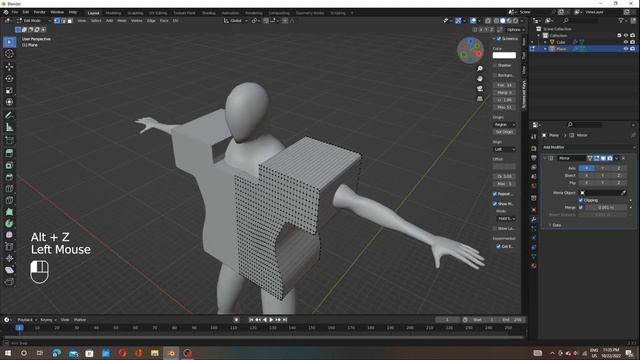
Task: Select the Knife tool
Action: pyautogui.click(x=9, y=200)
